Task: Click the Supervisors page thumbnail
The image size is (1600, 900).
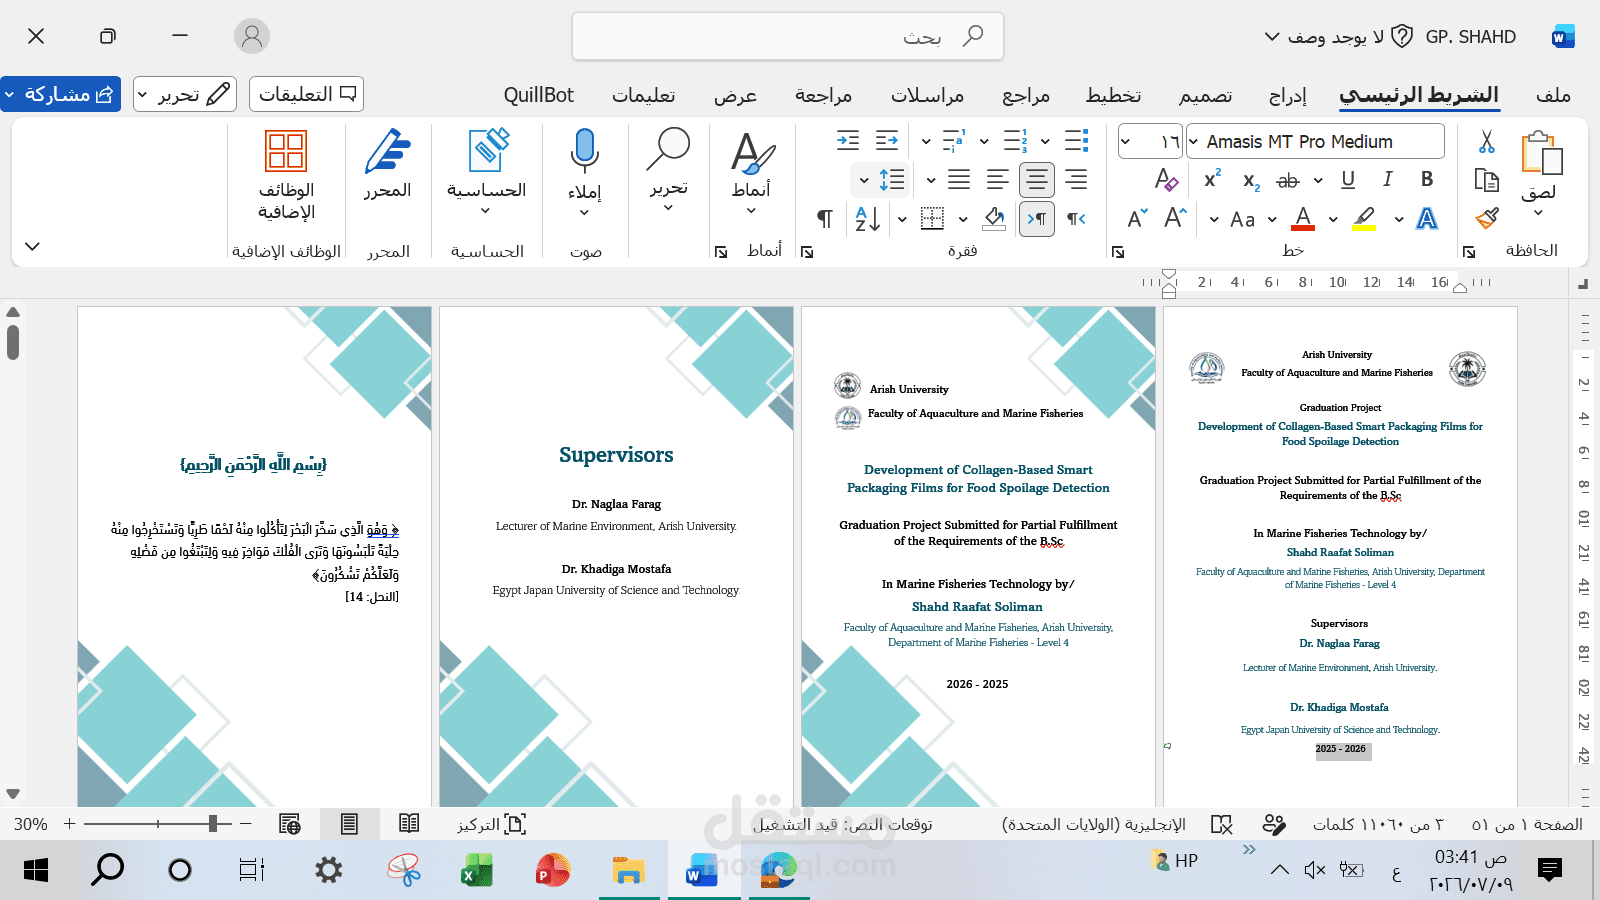Action: (616, 556)
